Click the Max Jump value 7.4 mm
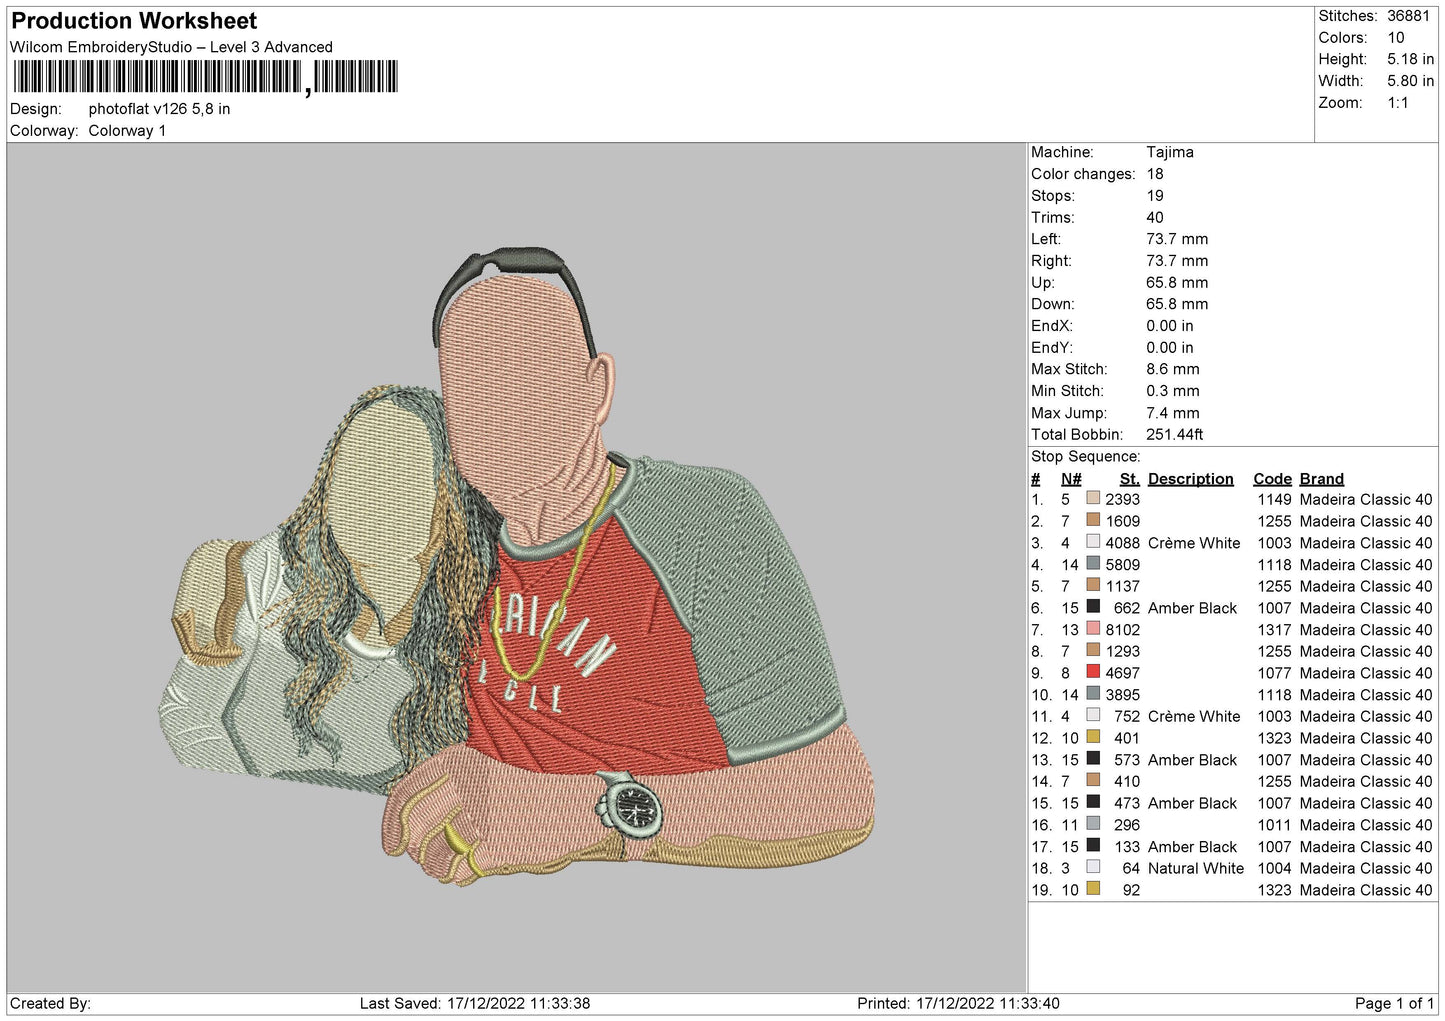 1173,413
